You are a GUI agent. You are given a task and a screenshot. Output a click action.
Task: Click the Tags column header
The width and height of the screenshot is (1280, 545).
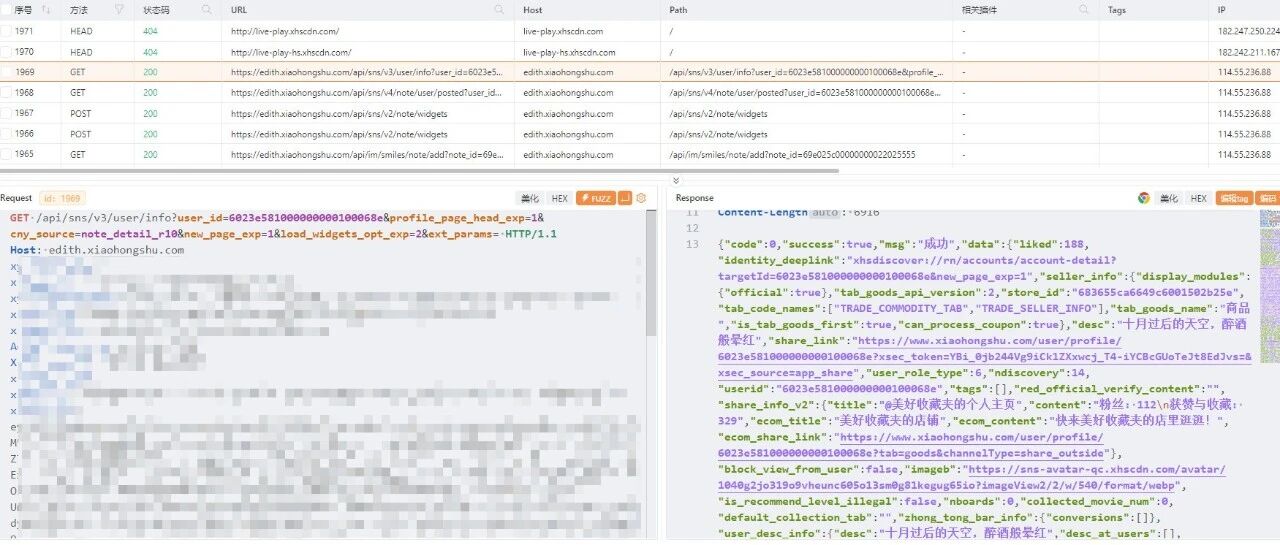(1117, 9)
